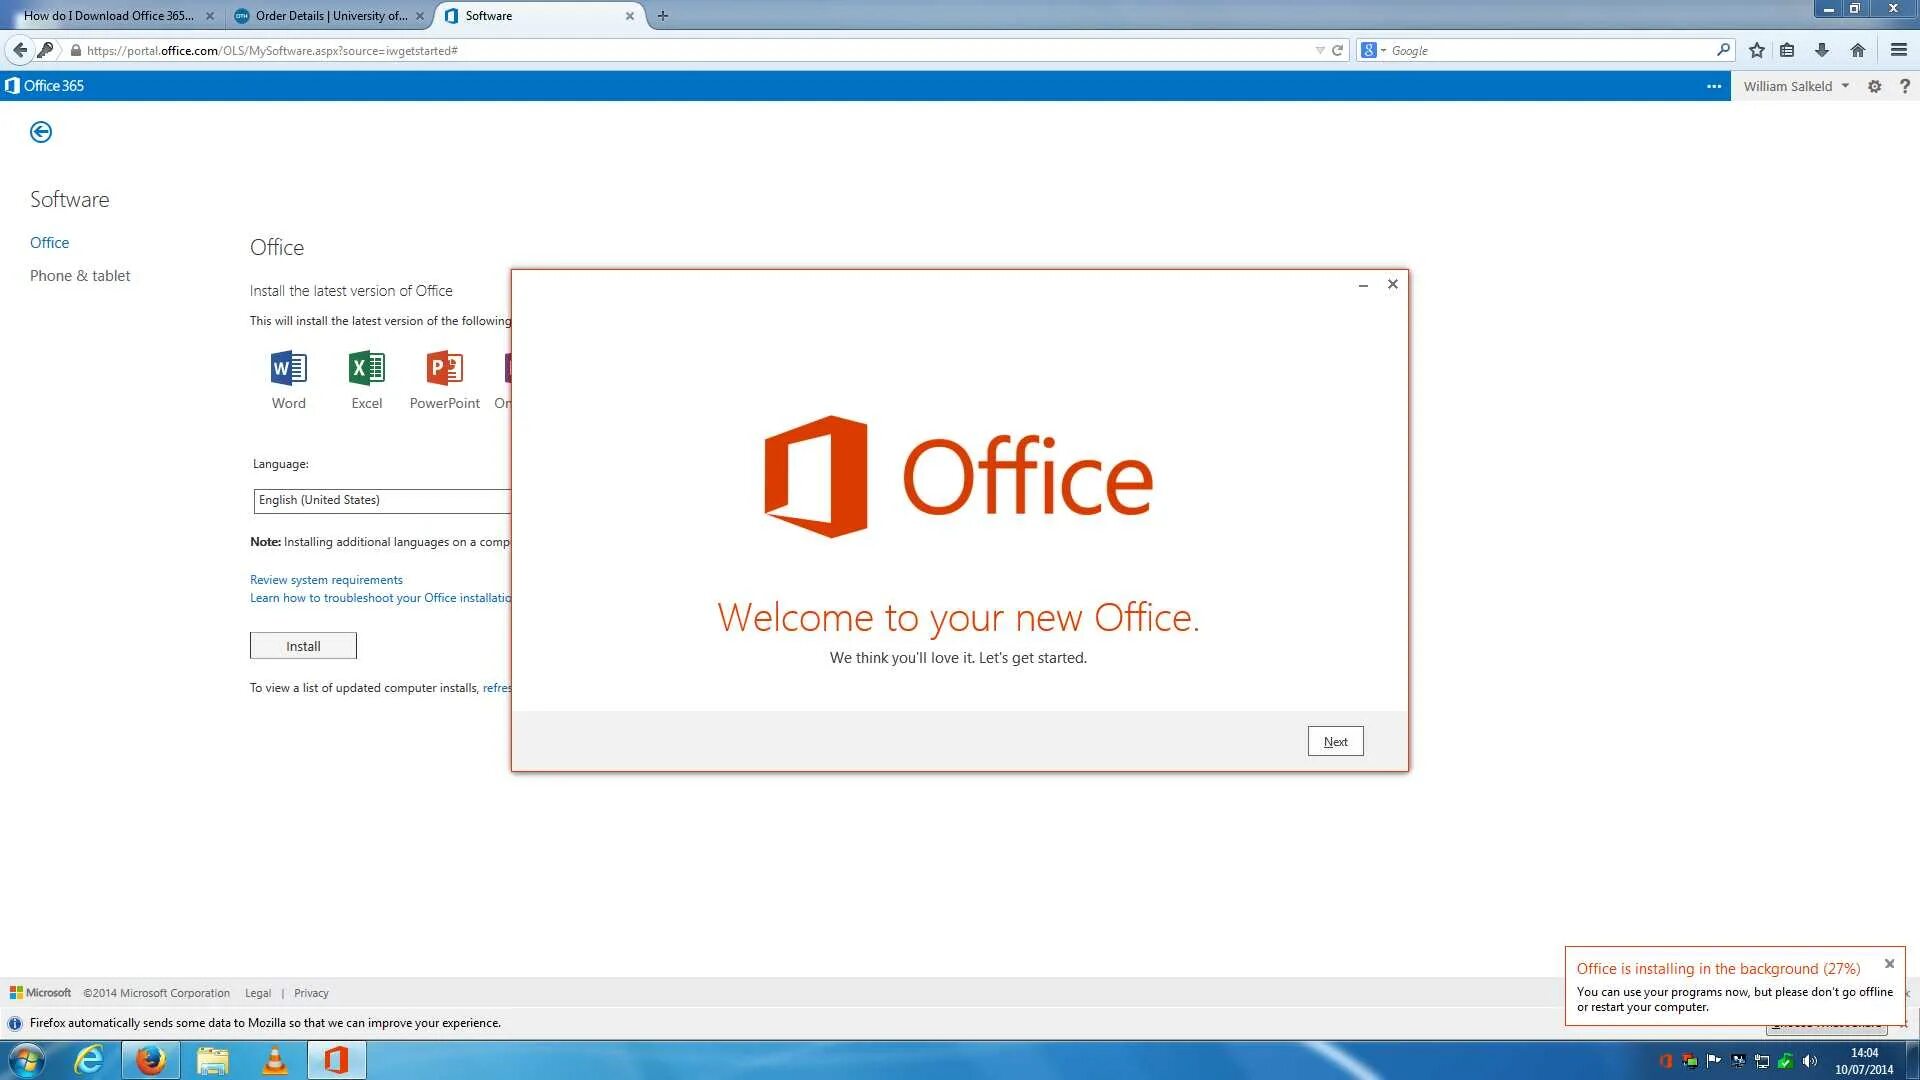Open the Office 365 ellipsis menu
Viewport: 1920px width, 1080px height.
(x=1714, y=86)
